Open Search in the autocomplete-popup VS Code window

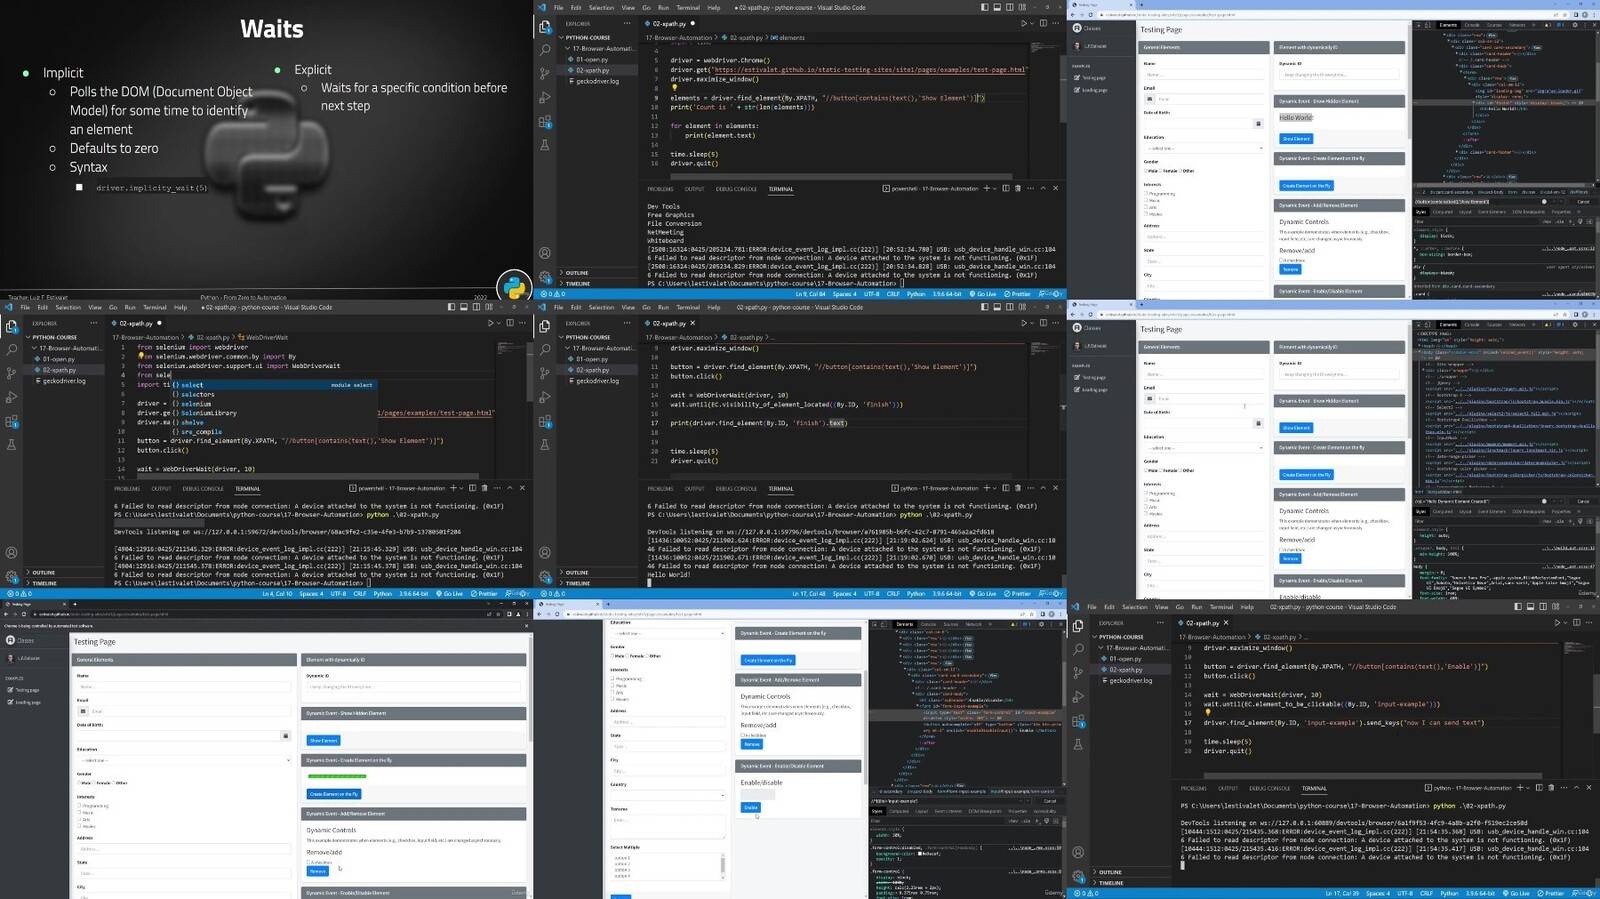12,350
